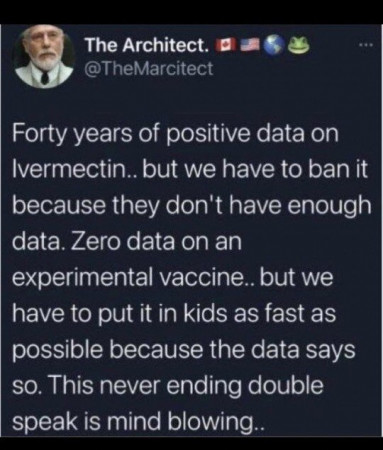Viewport: 383px width, 450px height.
Task: Click the words mind blowing
Action: pos(183,422)
